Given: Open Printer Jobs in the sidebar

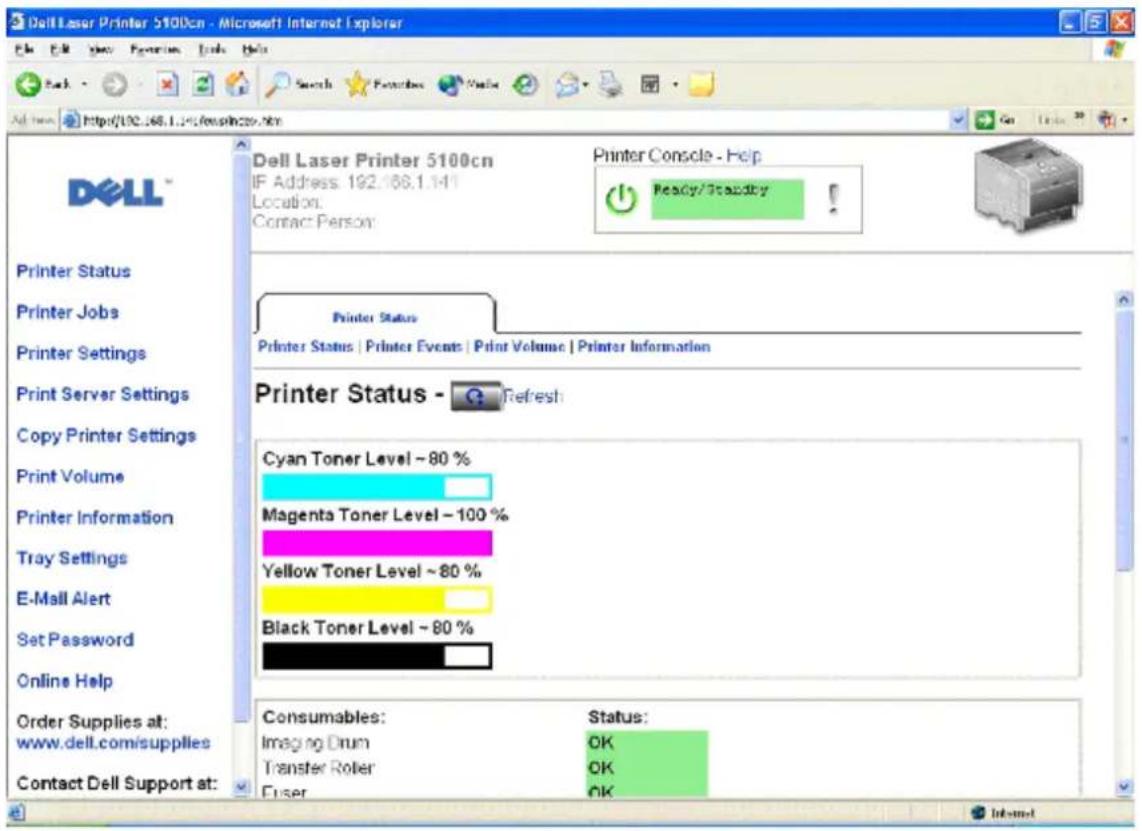Looking at the screenshot, I should coord(67,312).
